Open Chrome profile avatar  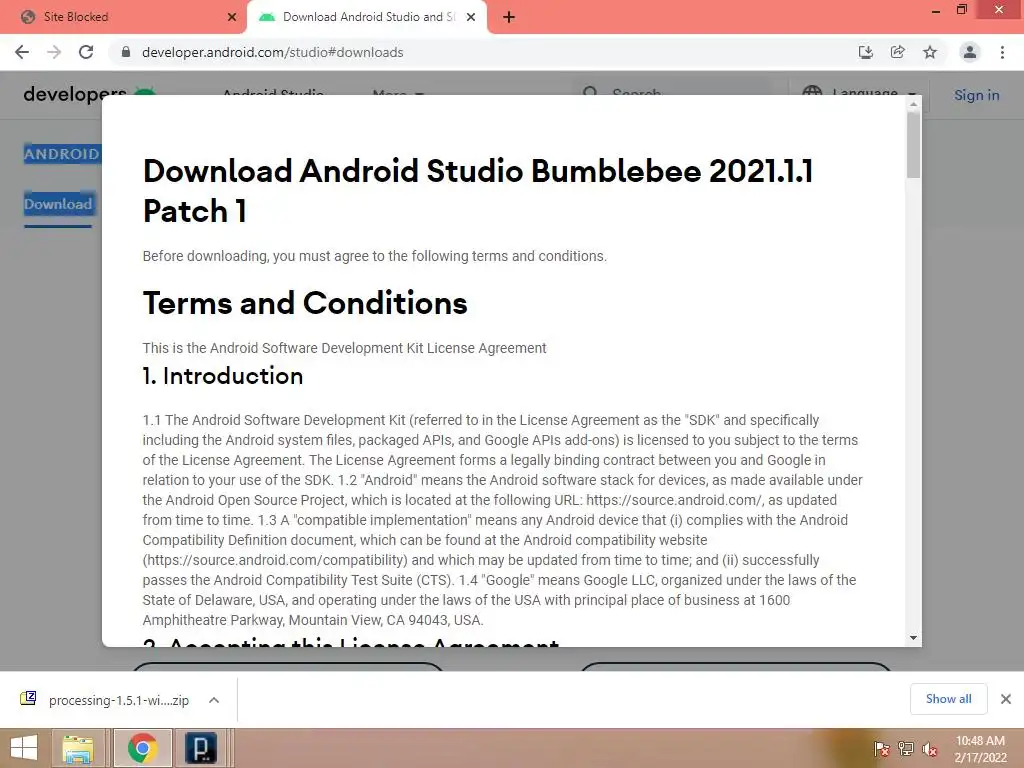(x=970, y=52)
